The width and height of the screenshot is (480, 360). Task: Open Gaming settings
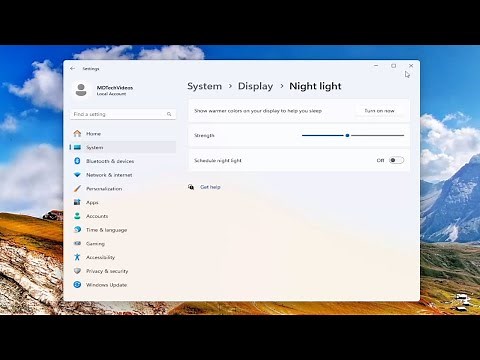click(123, 243)
